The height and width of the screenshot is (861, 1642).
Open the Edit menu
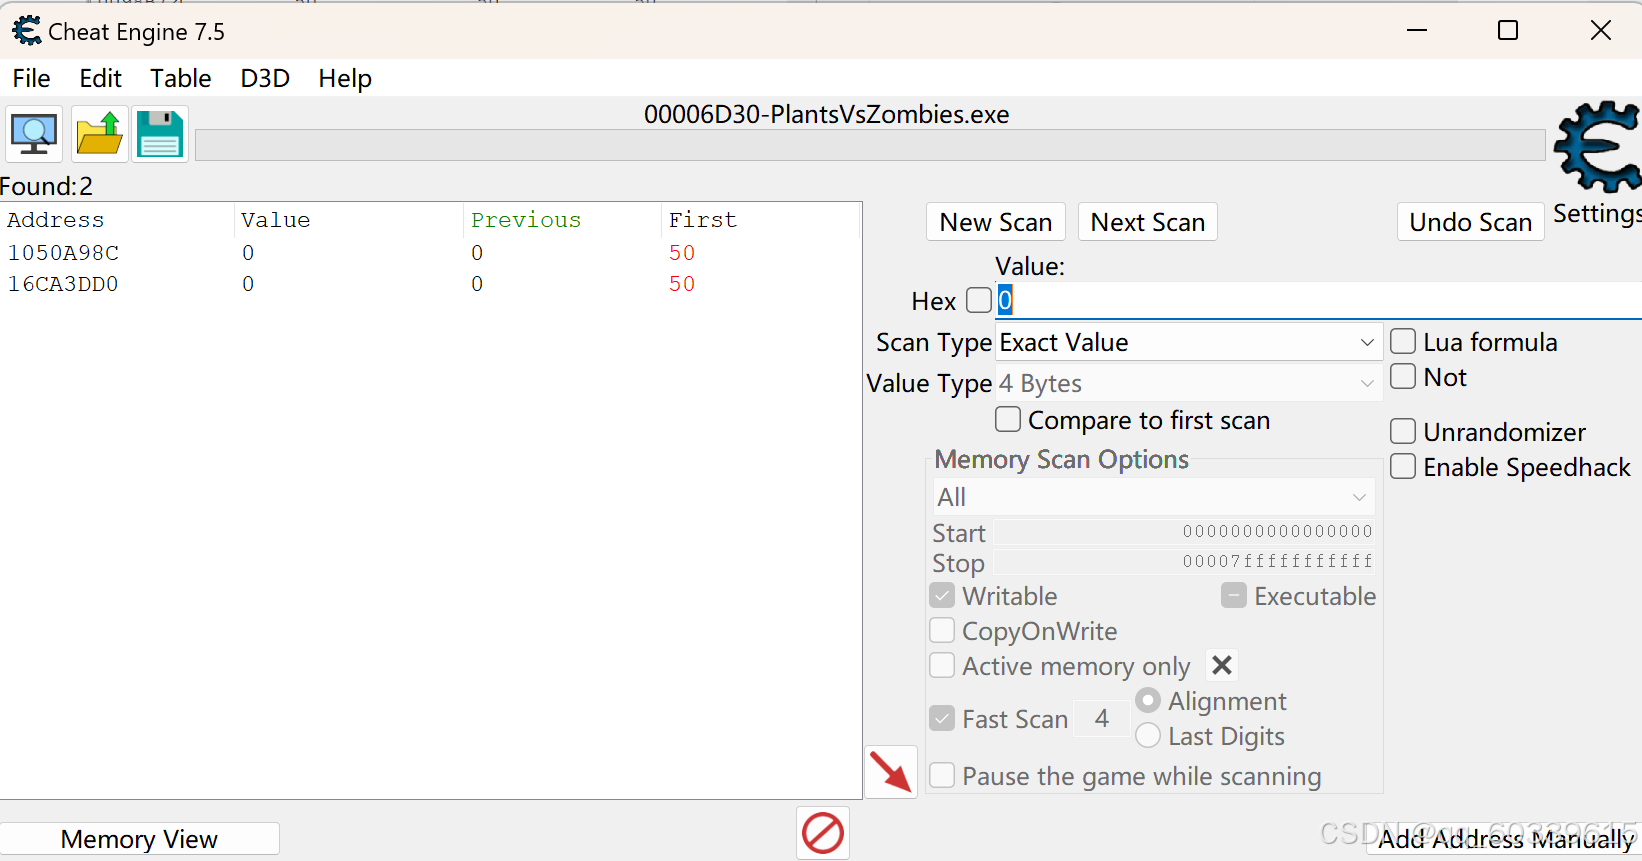100,78
